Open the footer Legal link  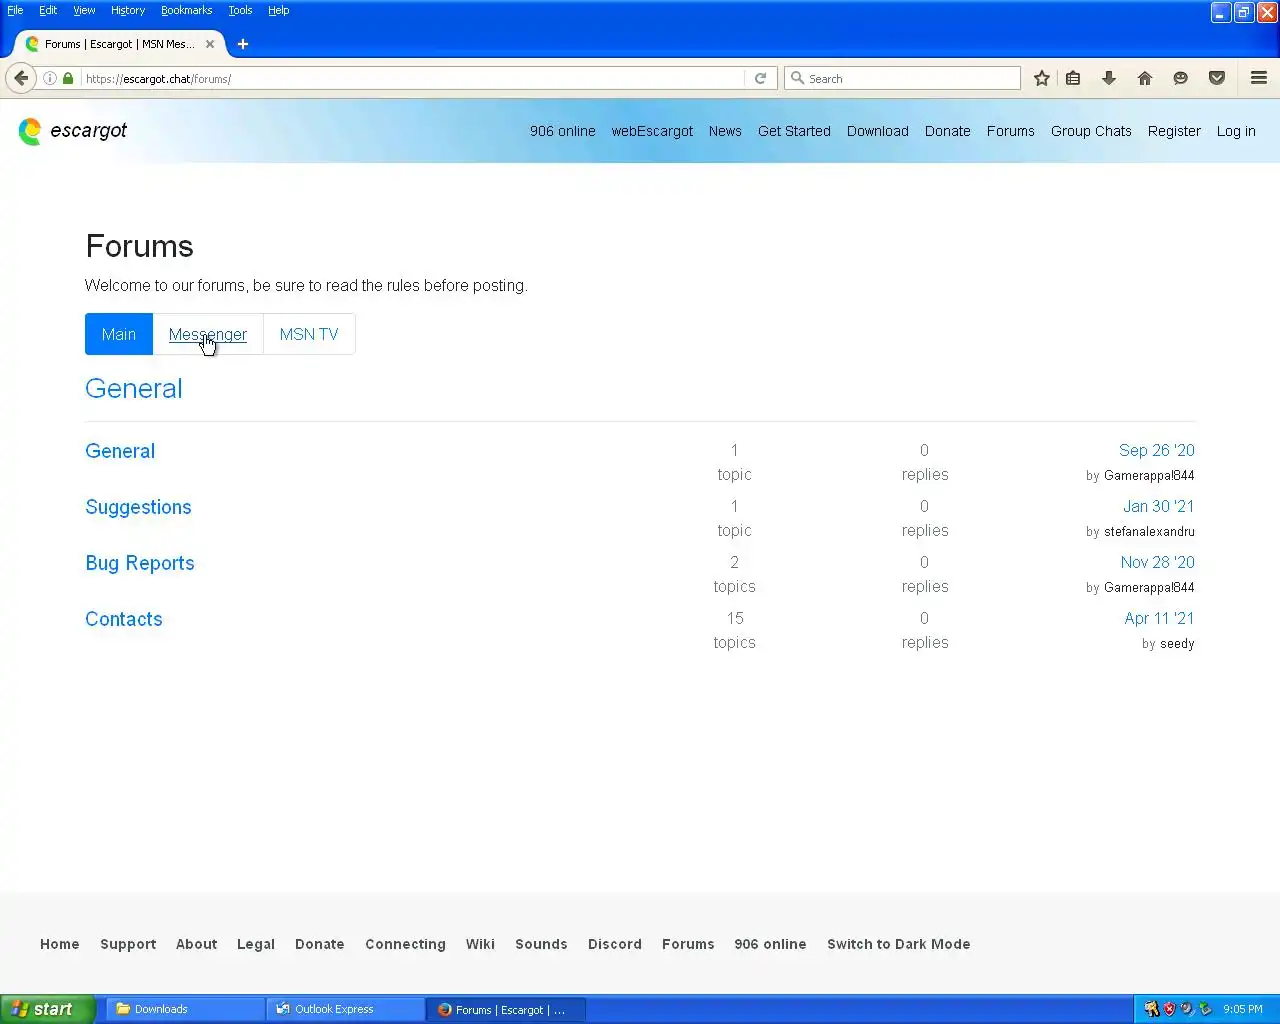(x=256, y=944)
